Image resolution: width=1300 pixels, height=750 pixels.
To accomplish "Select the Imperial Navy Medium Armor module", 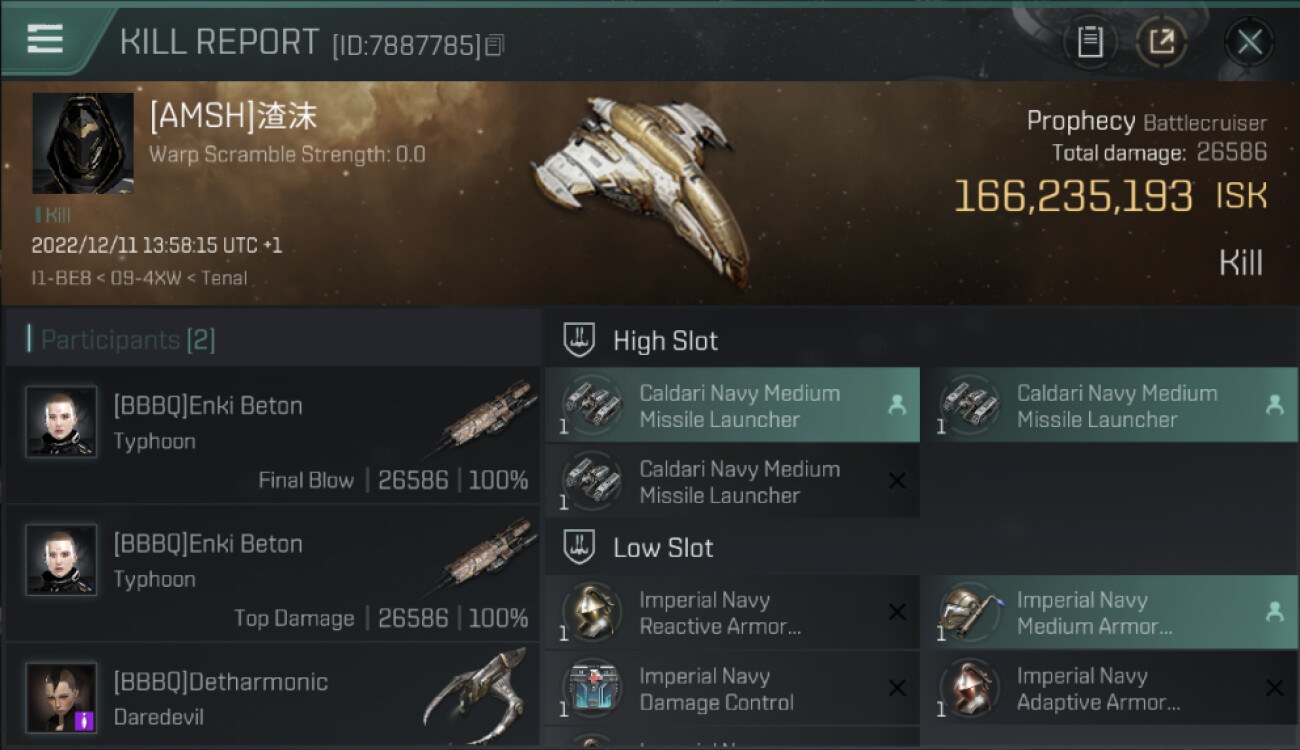I will point(1108,612).
